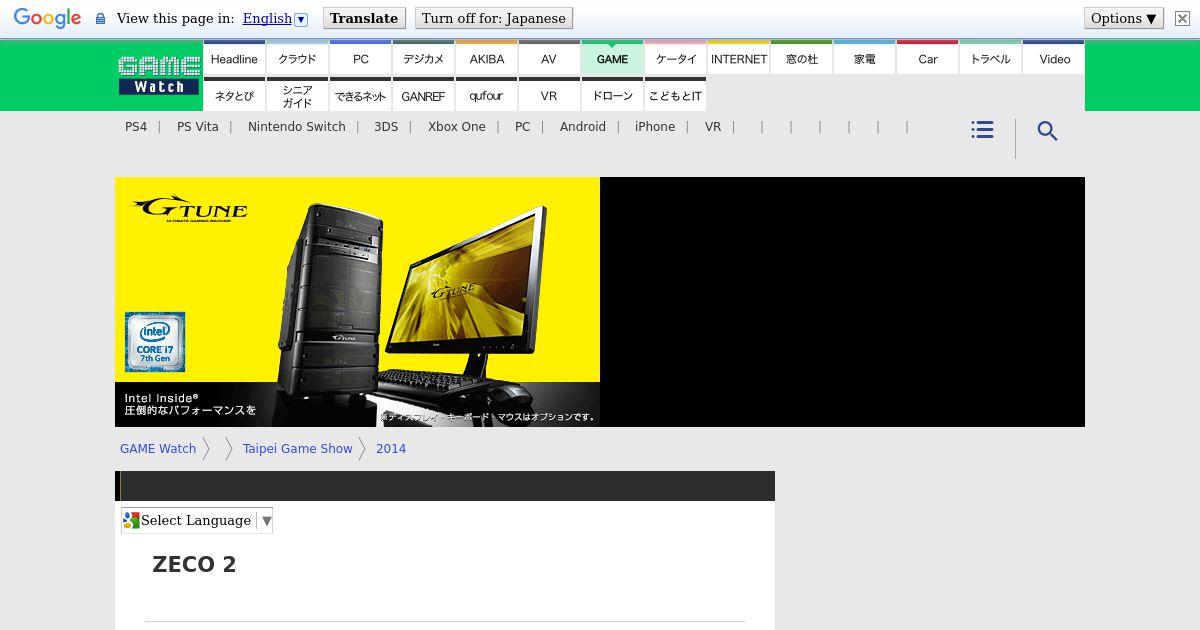Open the 窓の杜 tab
Screen dimensions: 1200x630
[801, 58]
